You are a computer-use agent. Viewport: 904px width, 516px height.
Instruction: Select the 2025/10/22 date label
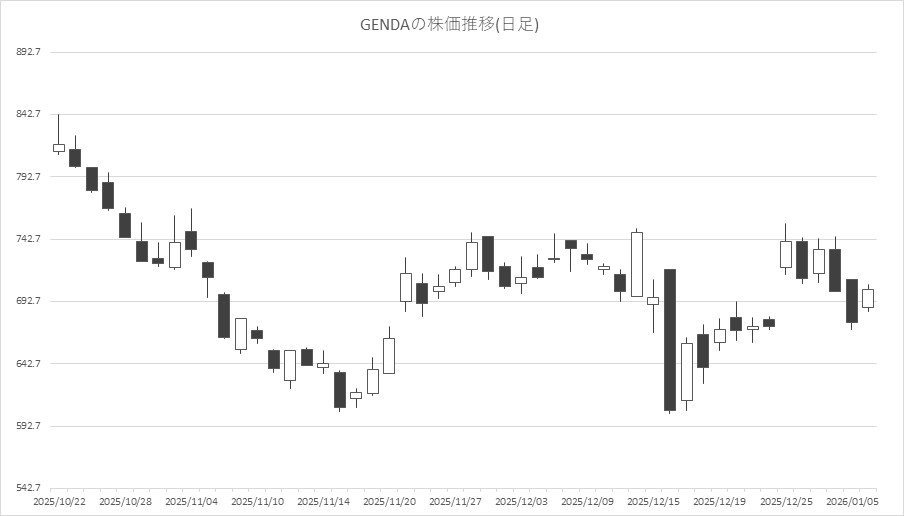[x=59, y=501]
